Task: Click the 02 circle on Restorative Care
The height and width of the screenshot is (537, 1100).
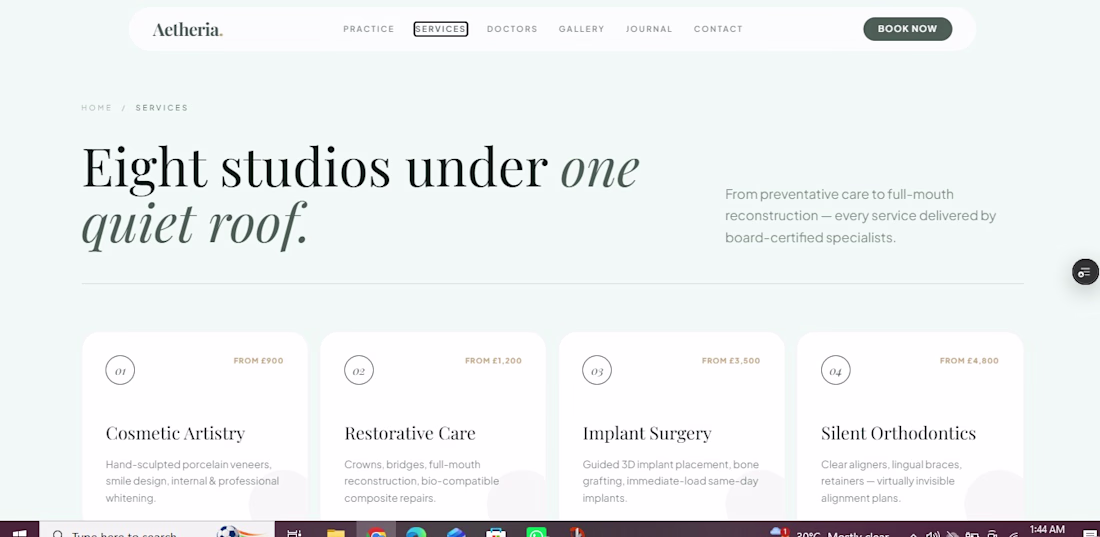Action: 358,370
